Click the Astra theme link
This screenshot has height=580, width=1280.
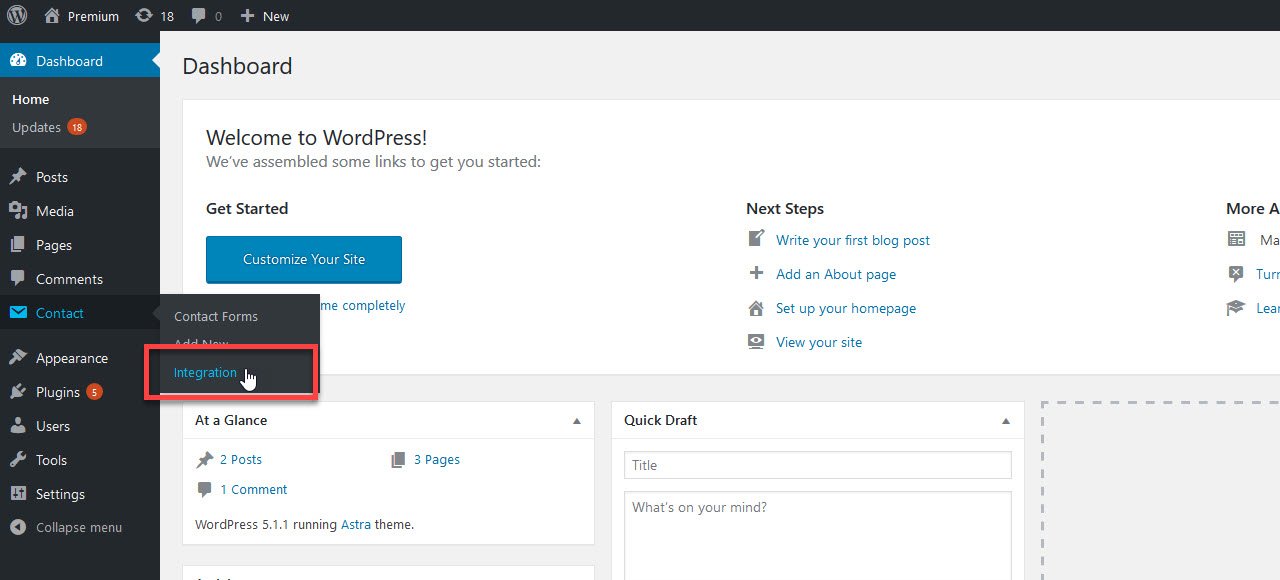355,524
